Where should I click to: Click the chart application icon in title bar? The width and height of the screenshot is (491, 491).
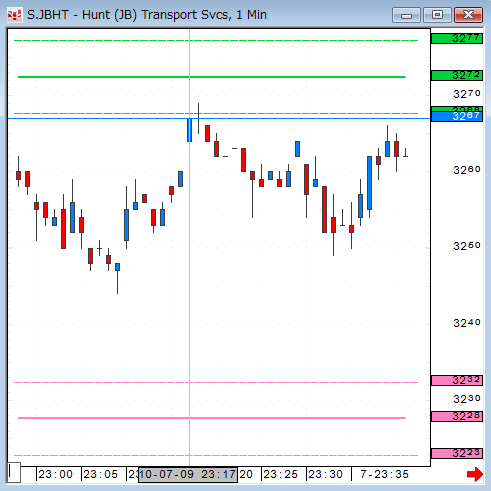coord(15,15)
